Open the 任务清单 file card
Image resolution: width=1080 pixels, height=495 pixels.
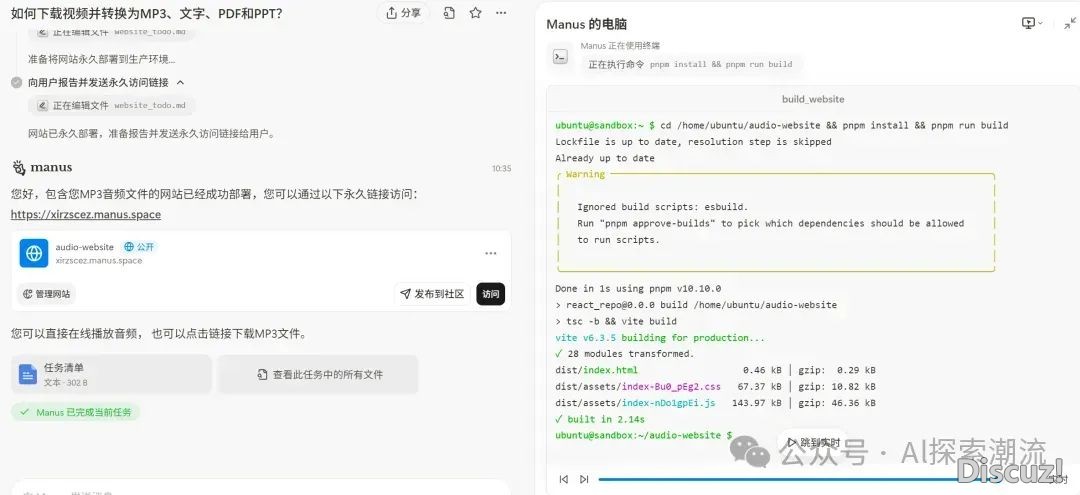[112, 375]
